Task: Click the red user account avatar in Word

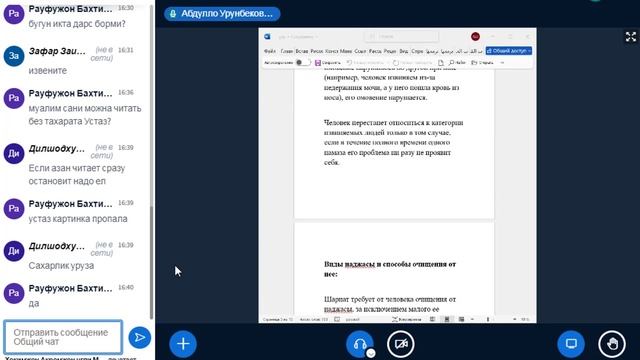Action: click(475, 36)
